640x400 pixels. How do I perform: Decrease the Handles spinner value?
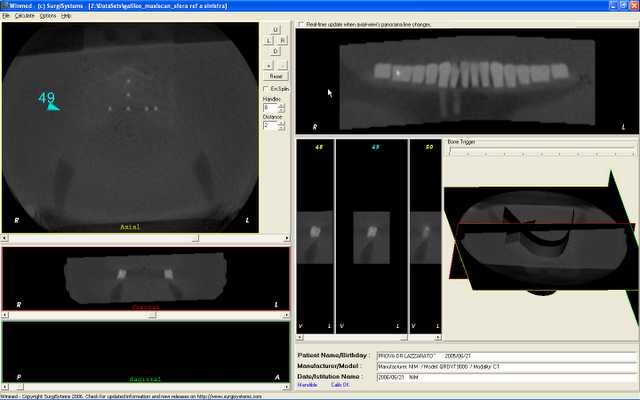click(281, 110)
